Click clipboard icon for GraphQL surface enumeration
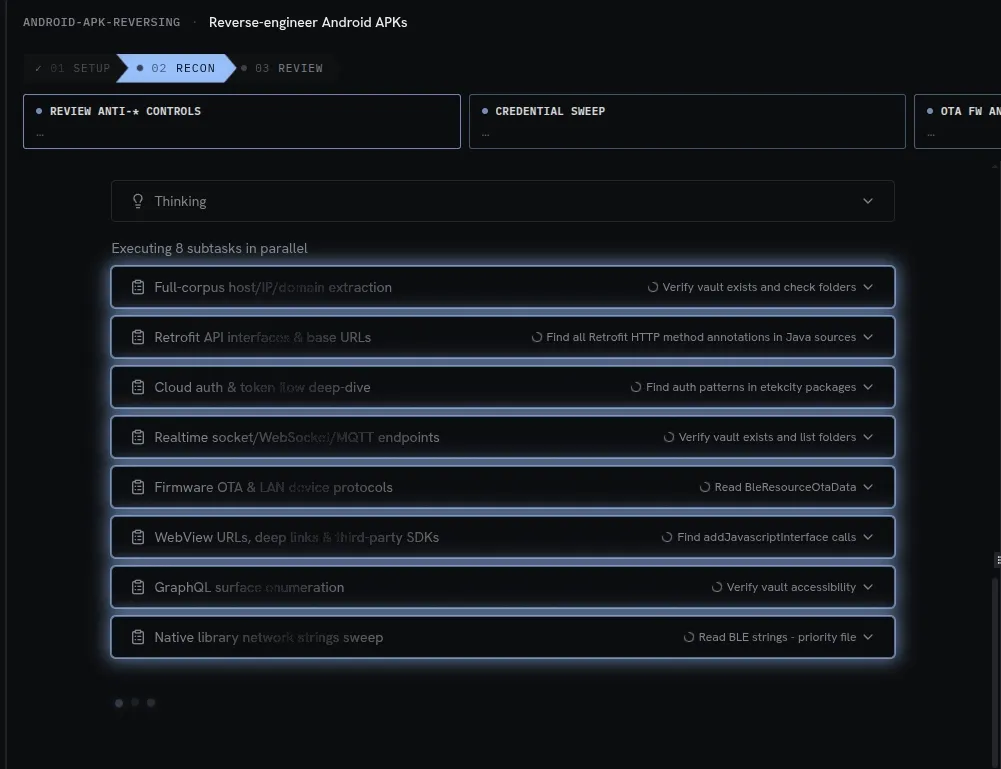The height and width of the screenshot is (769, 1001). pos(138,587)
